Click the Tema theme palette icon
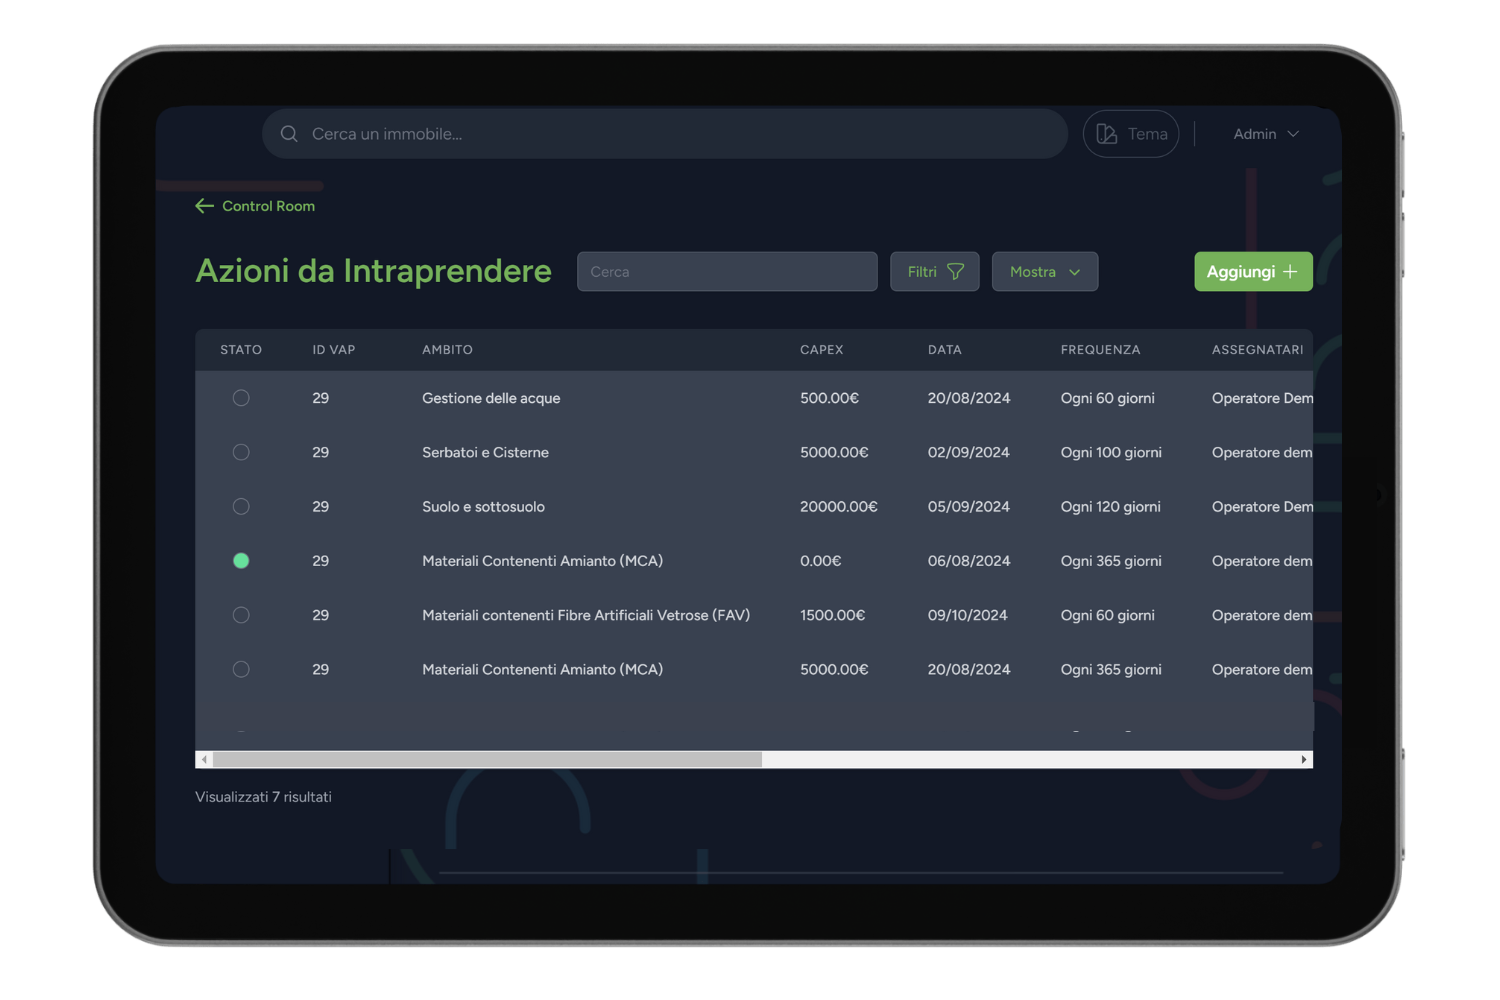1500x1000 pixels. tap(1106, 134)
